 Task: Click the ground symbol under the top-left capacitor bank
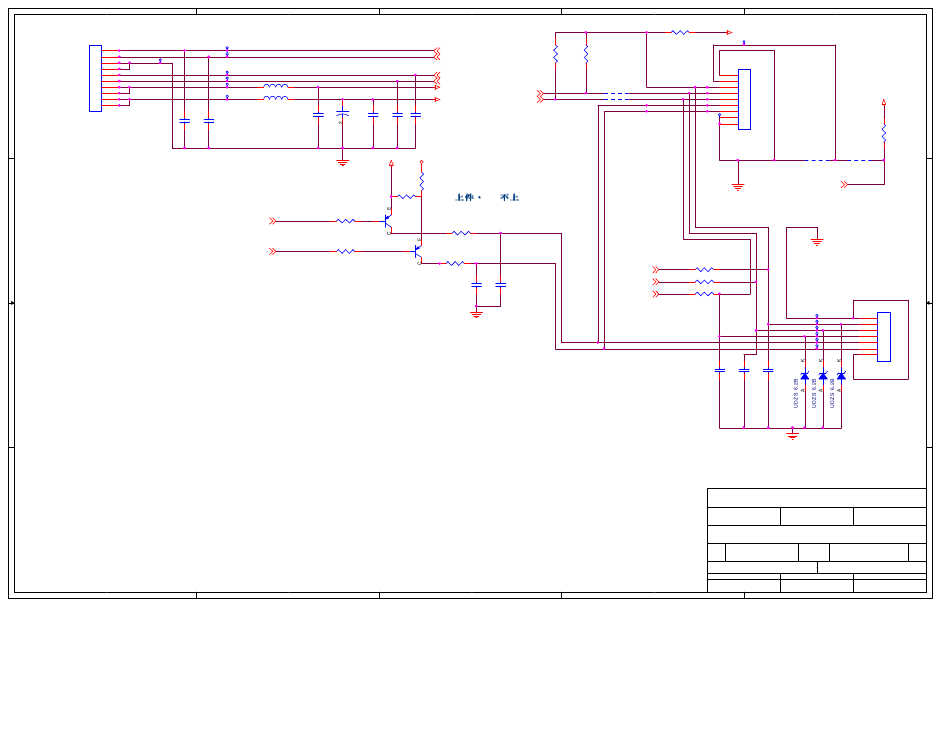pos(342,162)
